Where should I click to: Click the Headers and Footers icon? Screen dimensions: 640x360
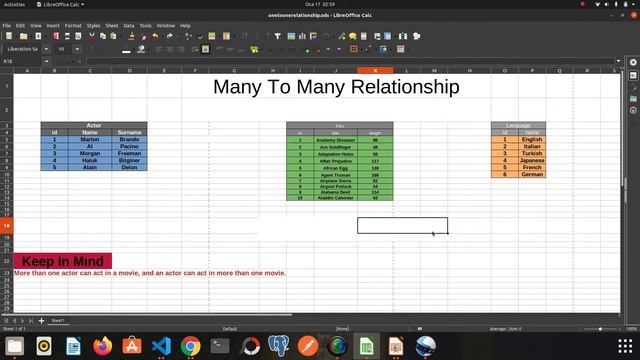click(363, 36)
